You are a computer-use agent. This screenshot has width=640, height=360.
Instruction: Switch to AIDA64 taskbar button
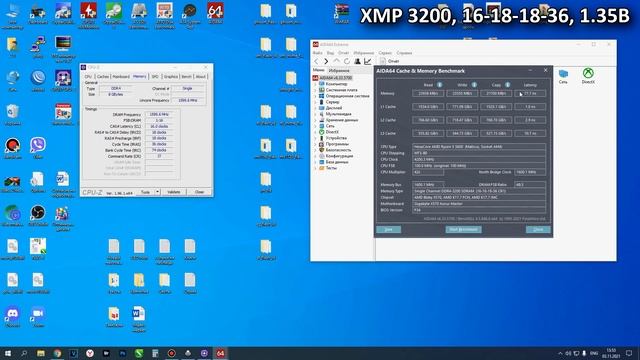220,353
